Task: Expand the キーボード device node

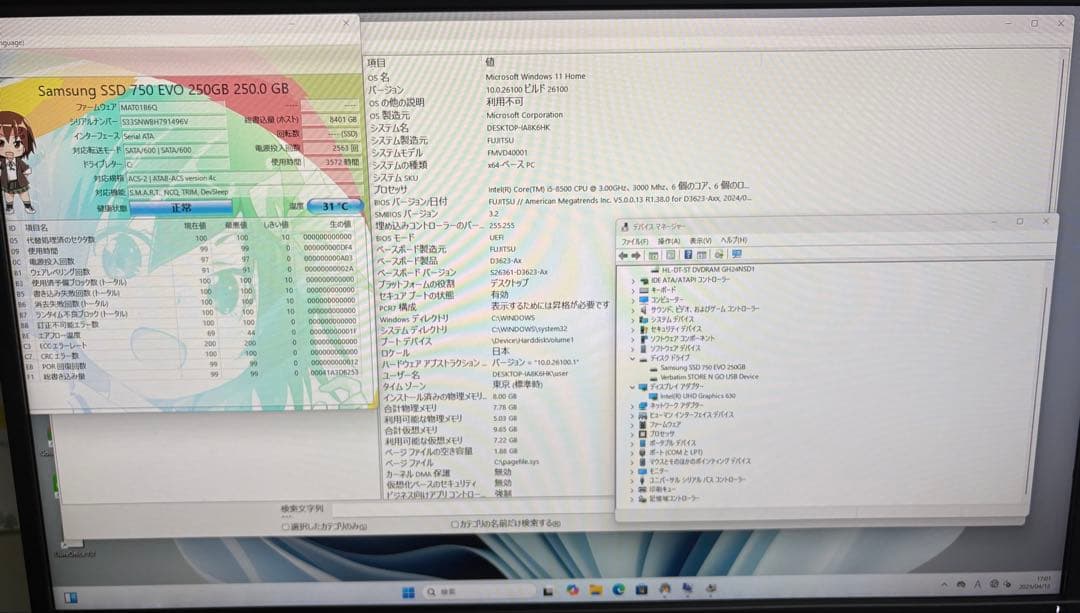Action: point(631,290)
